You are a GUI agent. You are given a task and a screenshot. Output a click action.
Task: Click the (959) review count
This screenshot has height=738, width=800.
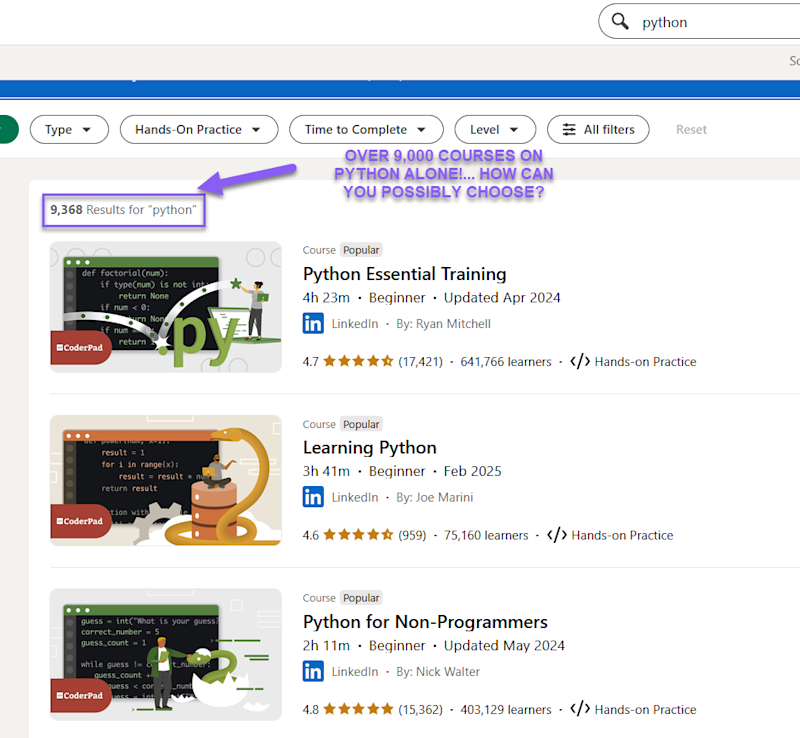(412, 535)
